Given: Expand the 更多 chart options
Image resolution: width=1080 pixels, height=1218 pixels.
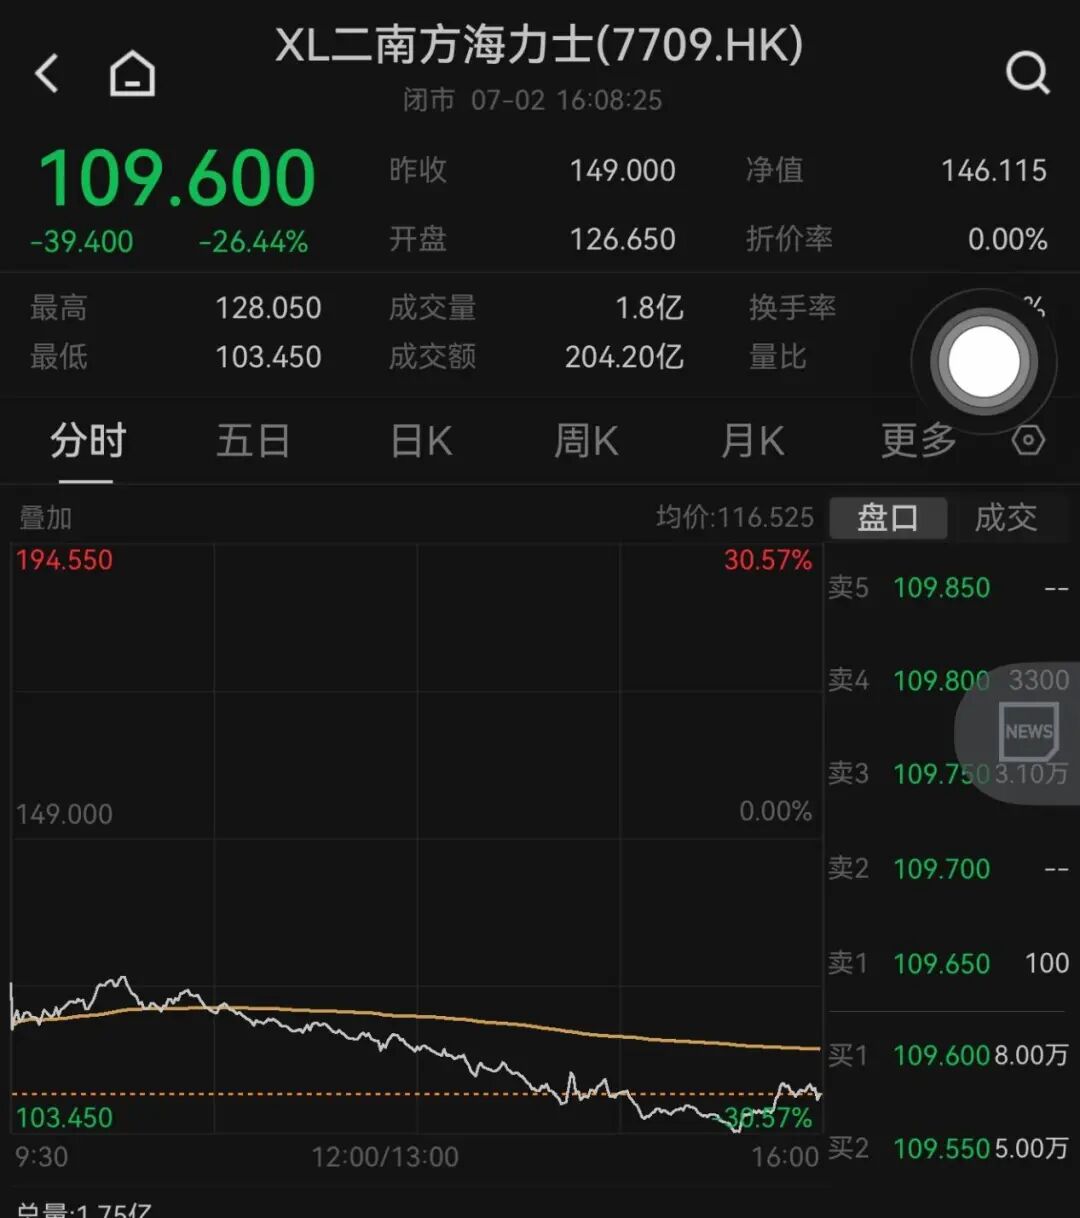Looking at the screenshot, I should pyautogui.click(x=918, y=440).
